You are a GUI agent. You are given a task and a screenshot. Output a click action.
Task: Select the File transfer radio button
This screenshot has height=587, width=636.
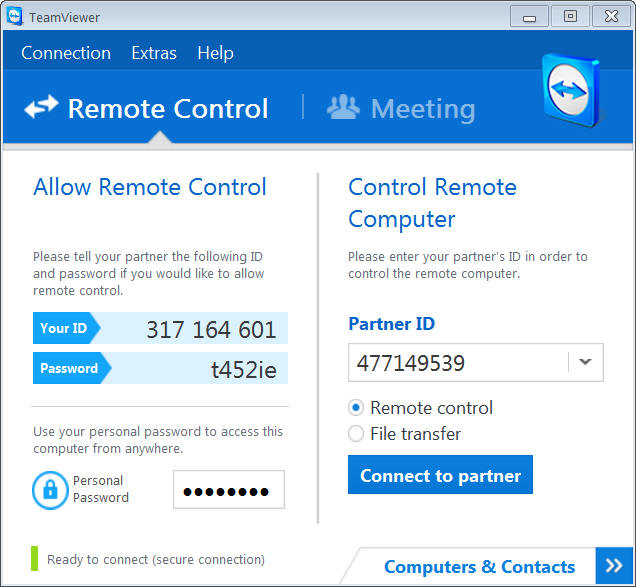[x=356, y=433]
